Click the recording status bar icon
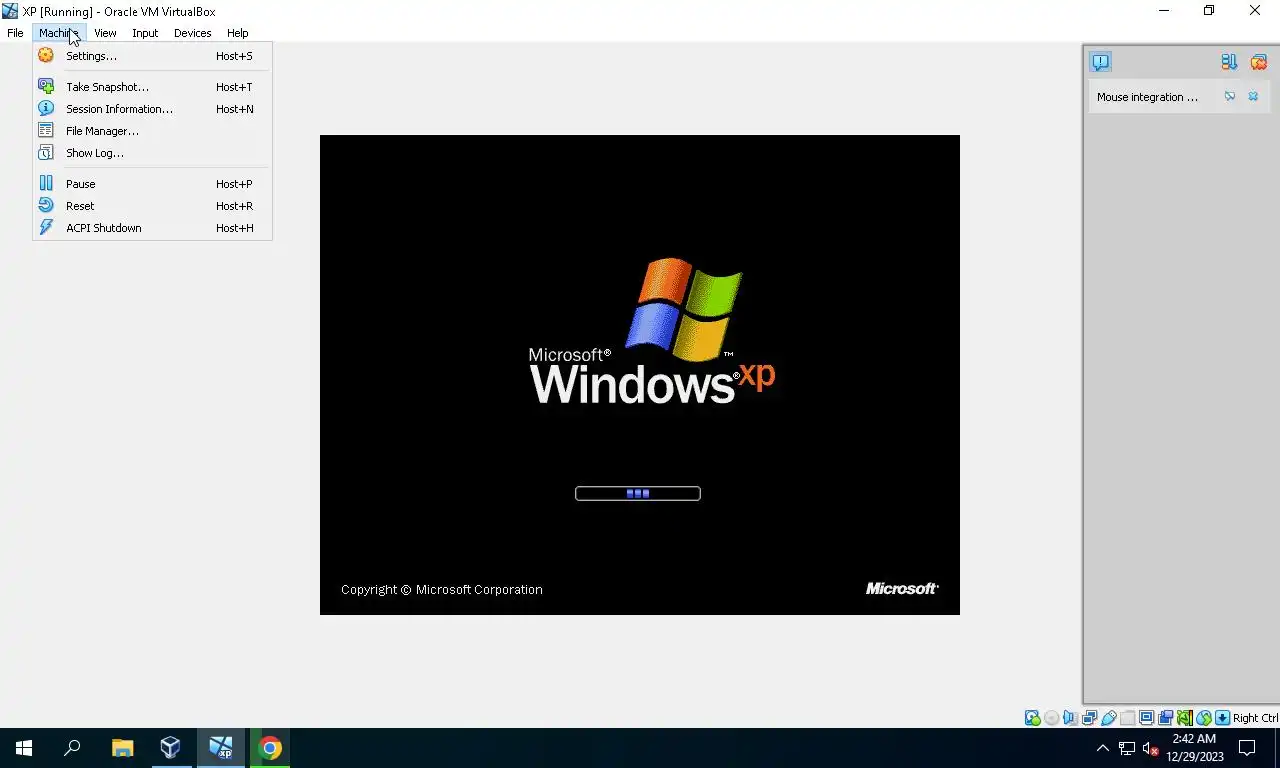This screenshot has width=1280, height=768. [x=1165, y=718]
